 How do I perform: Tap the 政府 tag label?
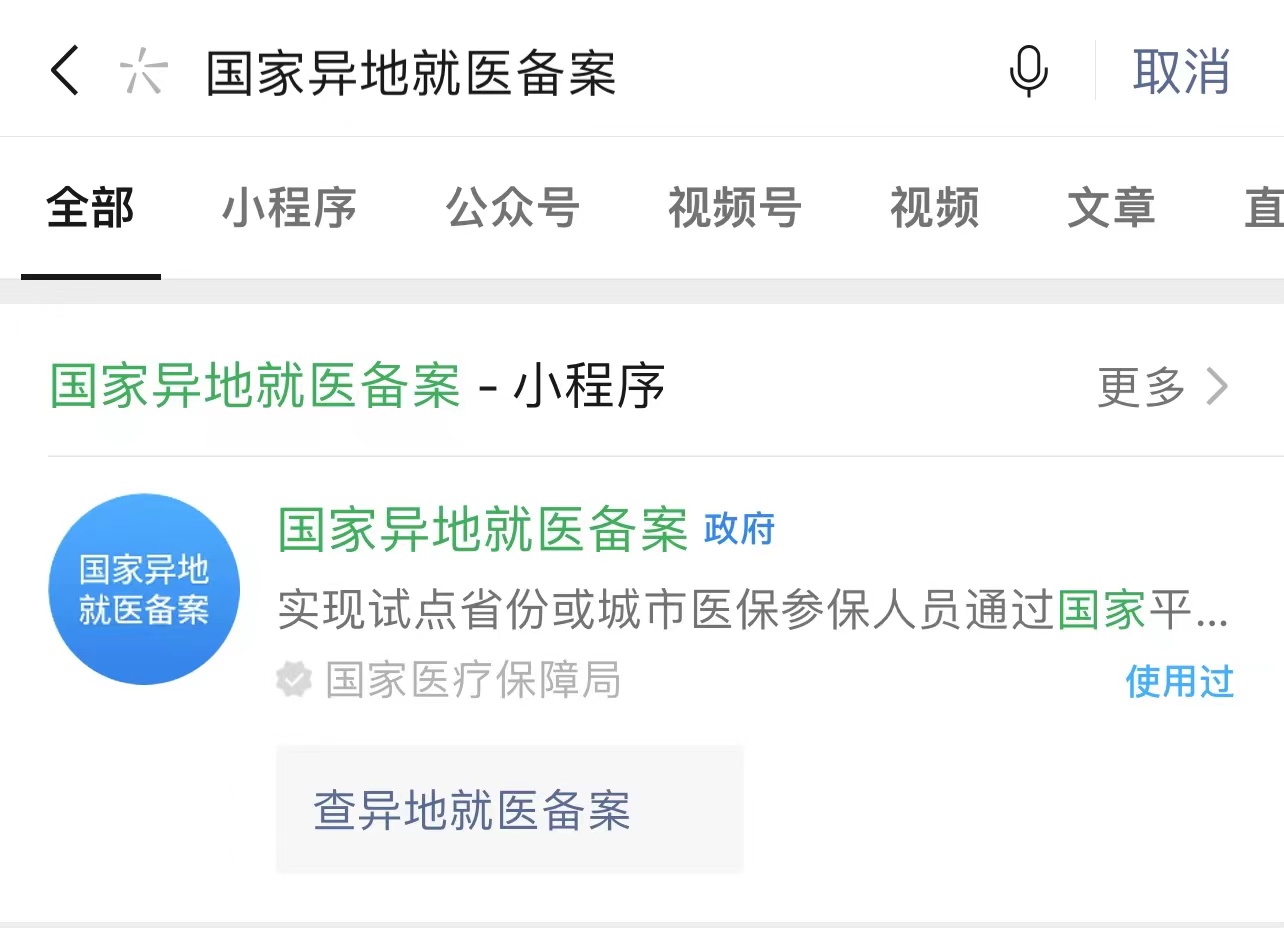[740, 530]
